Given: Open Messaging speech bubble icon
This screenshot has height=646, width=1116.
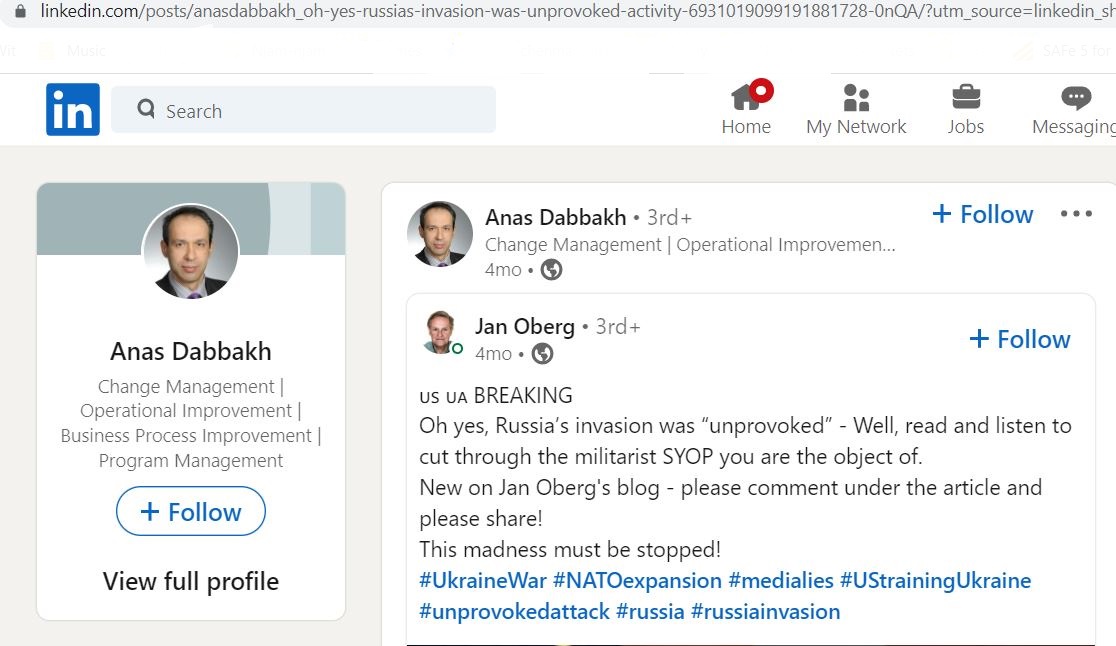Looking at the screenshot, I should click(x=1075, y=97).
